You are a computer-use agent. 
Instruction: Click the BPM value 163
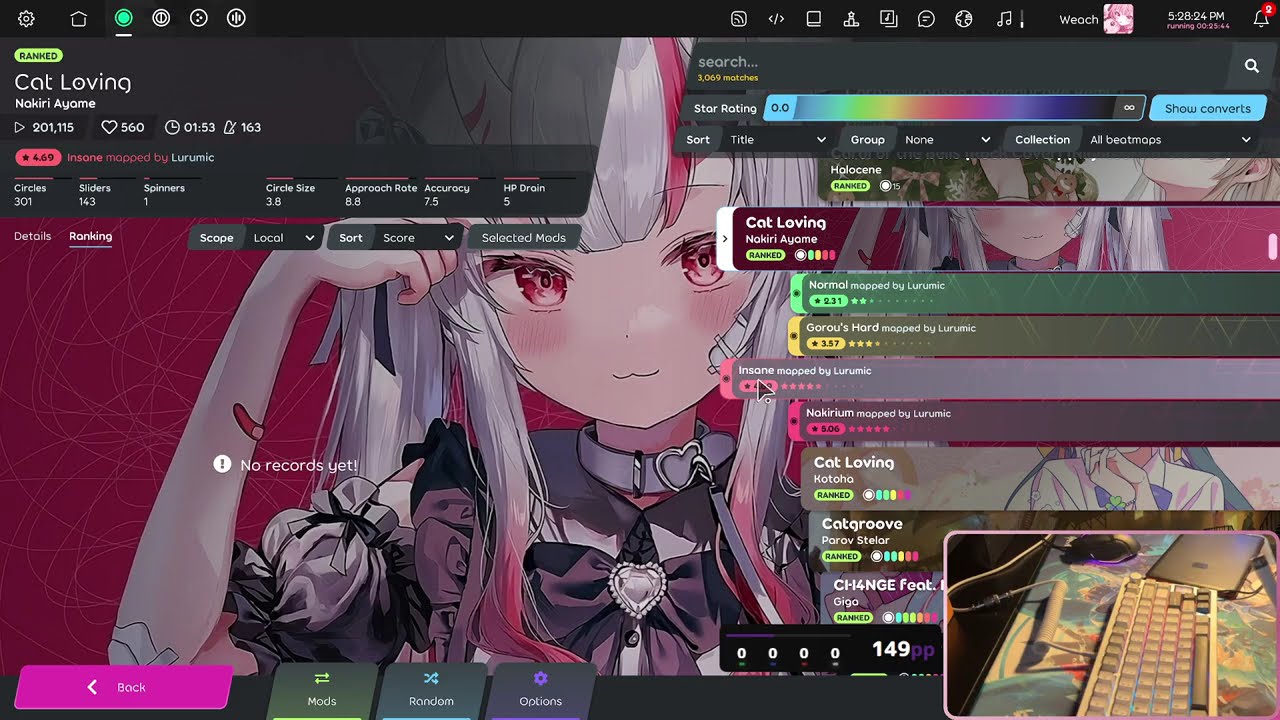(242, 127)
